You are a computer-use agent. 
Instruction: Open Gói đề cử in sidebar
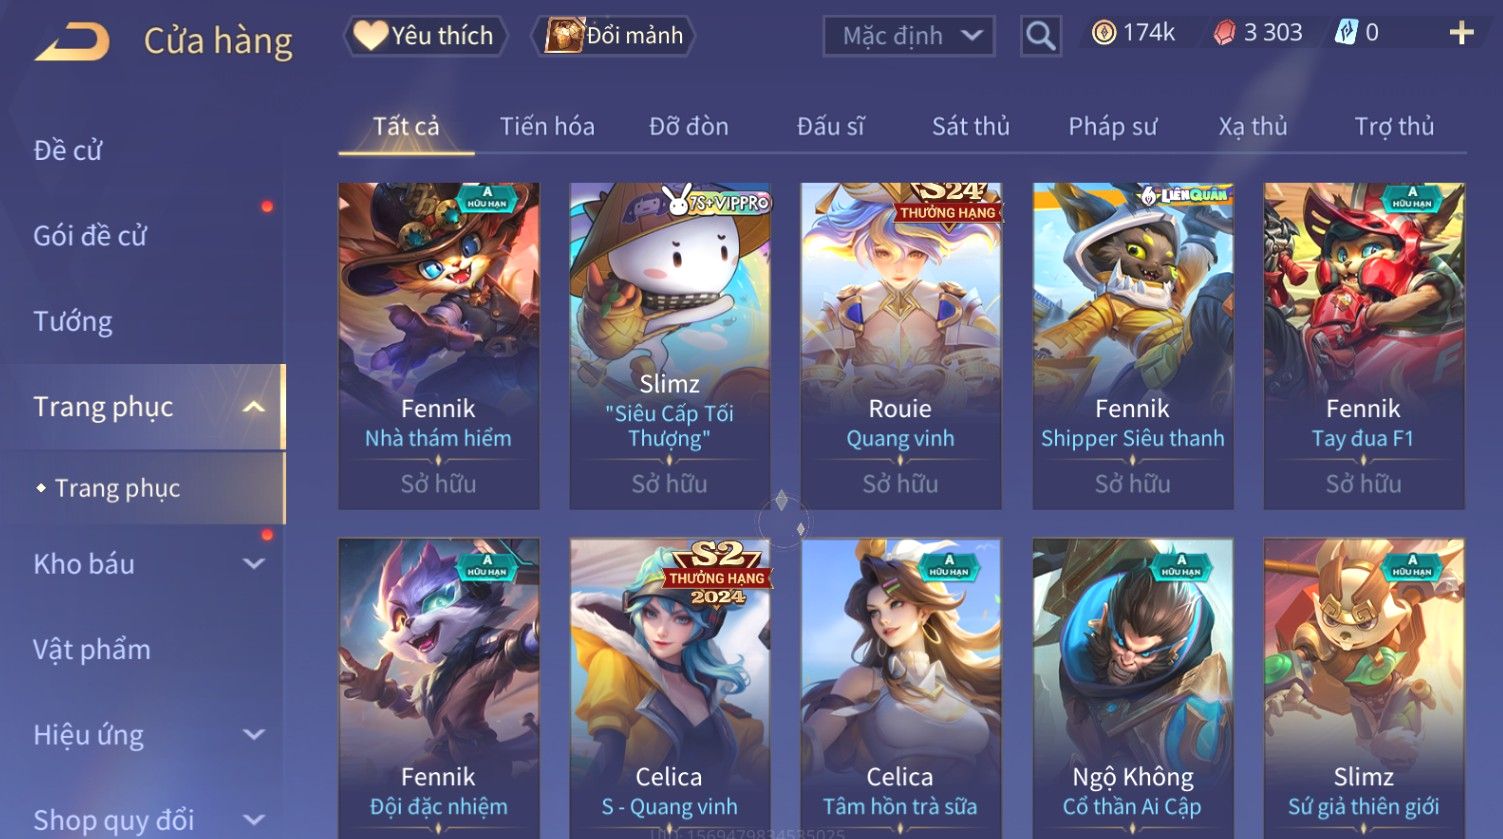tap(90, 236)
